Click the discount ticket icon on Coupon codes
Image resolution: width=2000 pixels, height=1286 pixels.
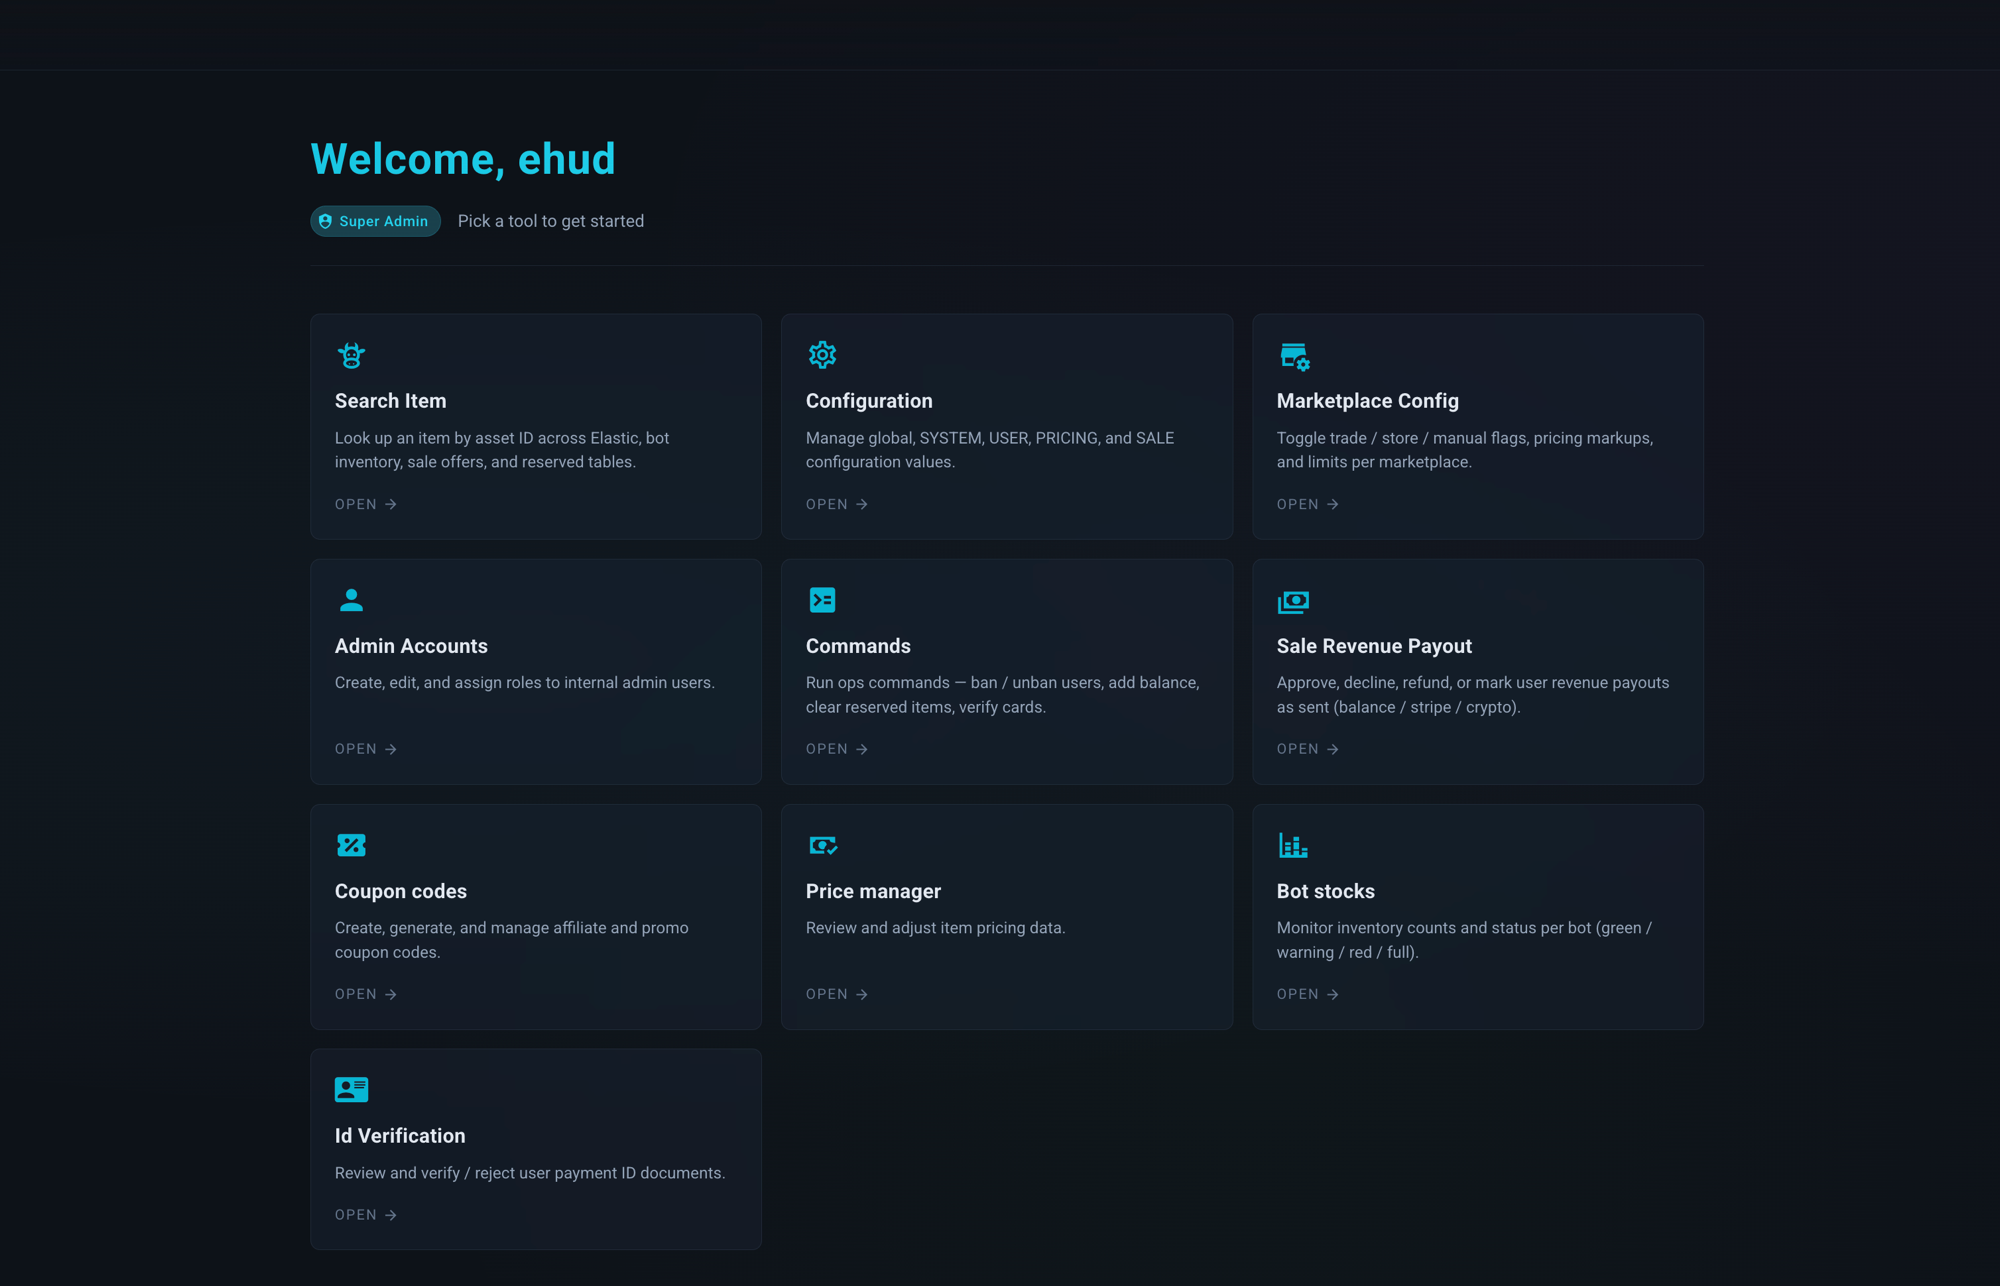pos(351,845)
